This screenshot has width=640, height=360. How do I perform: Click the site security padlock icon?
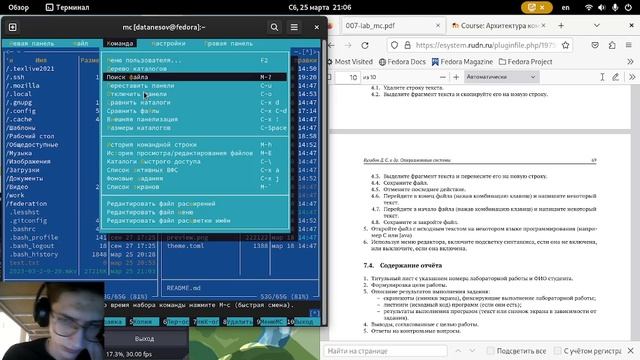(x=407, y=45)
